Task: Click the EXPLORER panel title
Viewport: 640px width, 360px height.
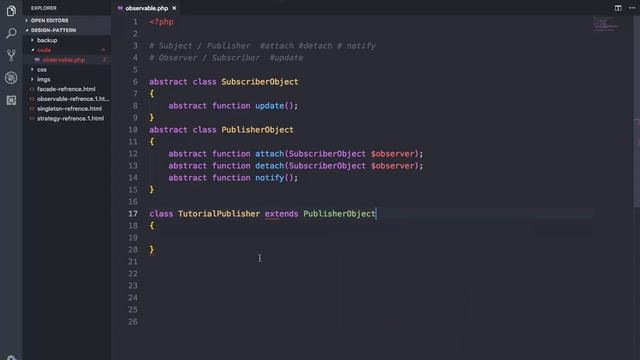Action: (43, 8)
